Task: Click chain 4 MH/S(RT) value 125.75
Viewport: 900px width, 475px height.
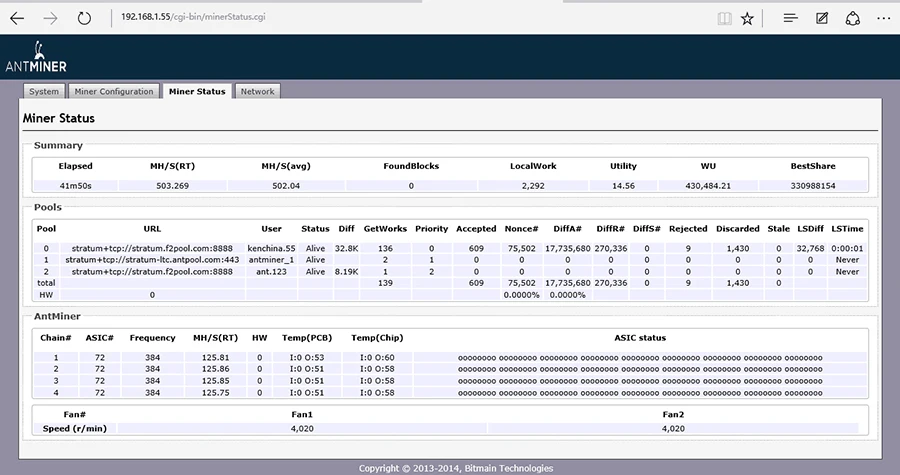Action: [x=215, y=393]
